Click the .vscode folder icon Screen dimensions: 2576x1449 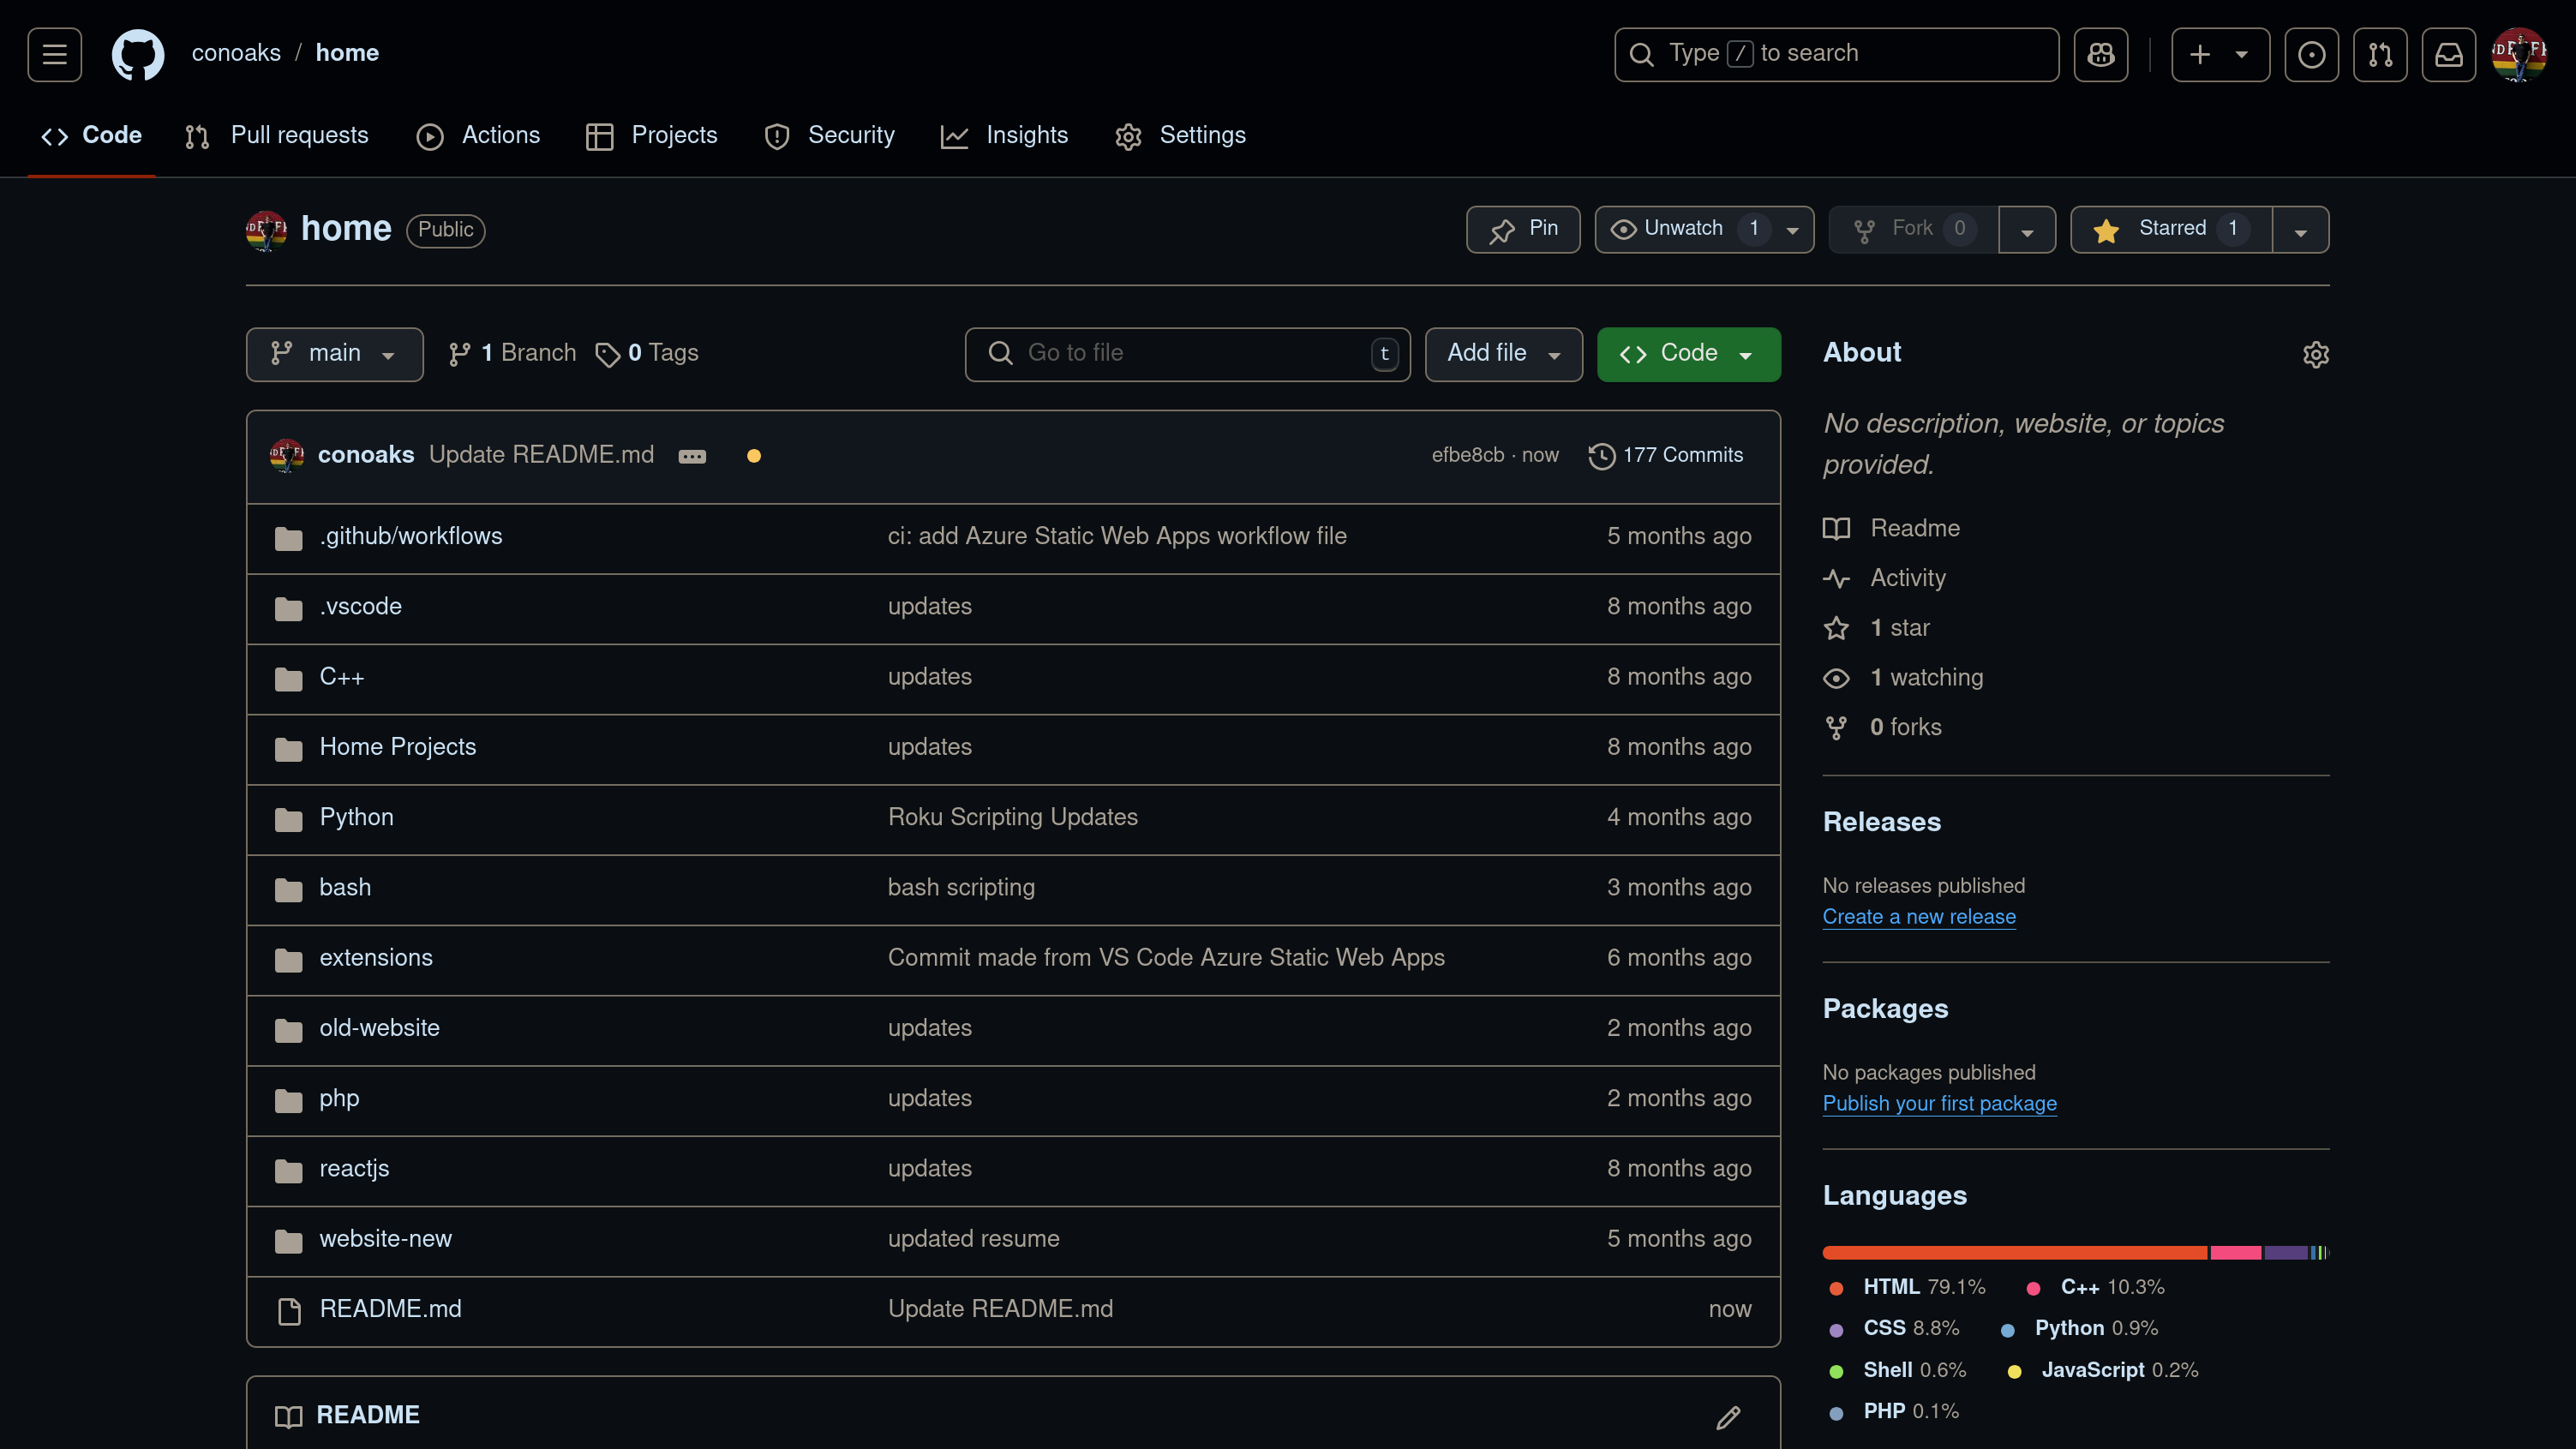(x=289, y=608)
